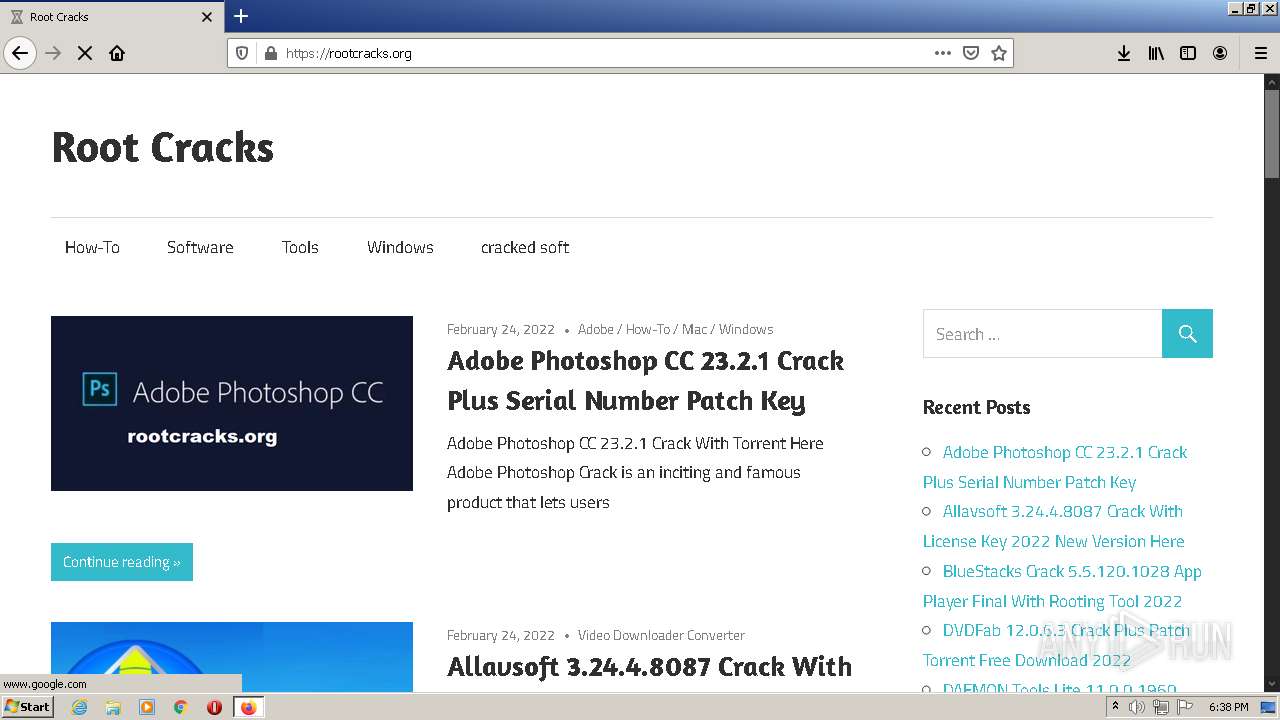Click the Adobe category link

(596, 329)
